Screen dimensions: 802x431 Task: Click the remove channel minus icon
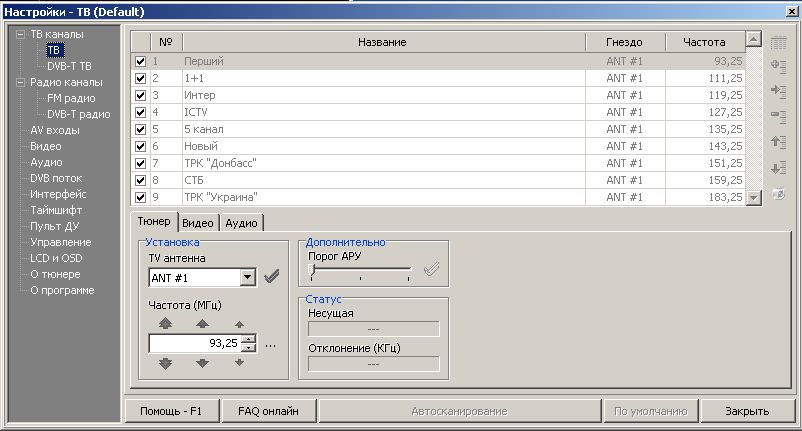[x=778, y=116]
